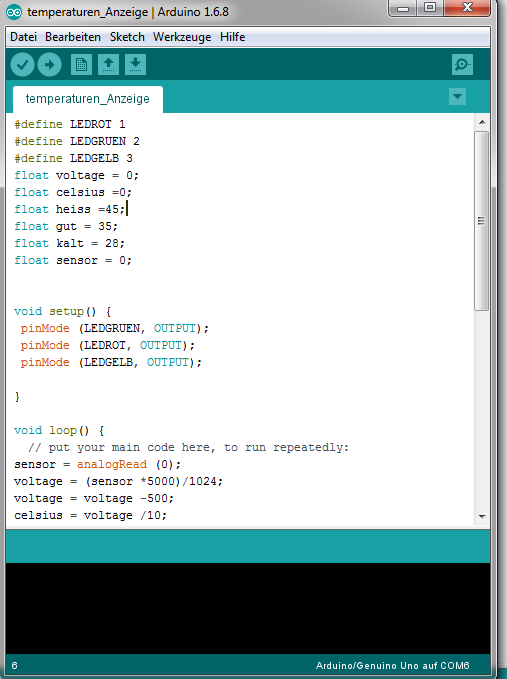Open a sketch with the up-arrow icon
This screenshot has height=679, width=507.
coord(108,65)
